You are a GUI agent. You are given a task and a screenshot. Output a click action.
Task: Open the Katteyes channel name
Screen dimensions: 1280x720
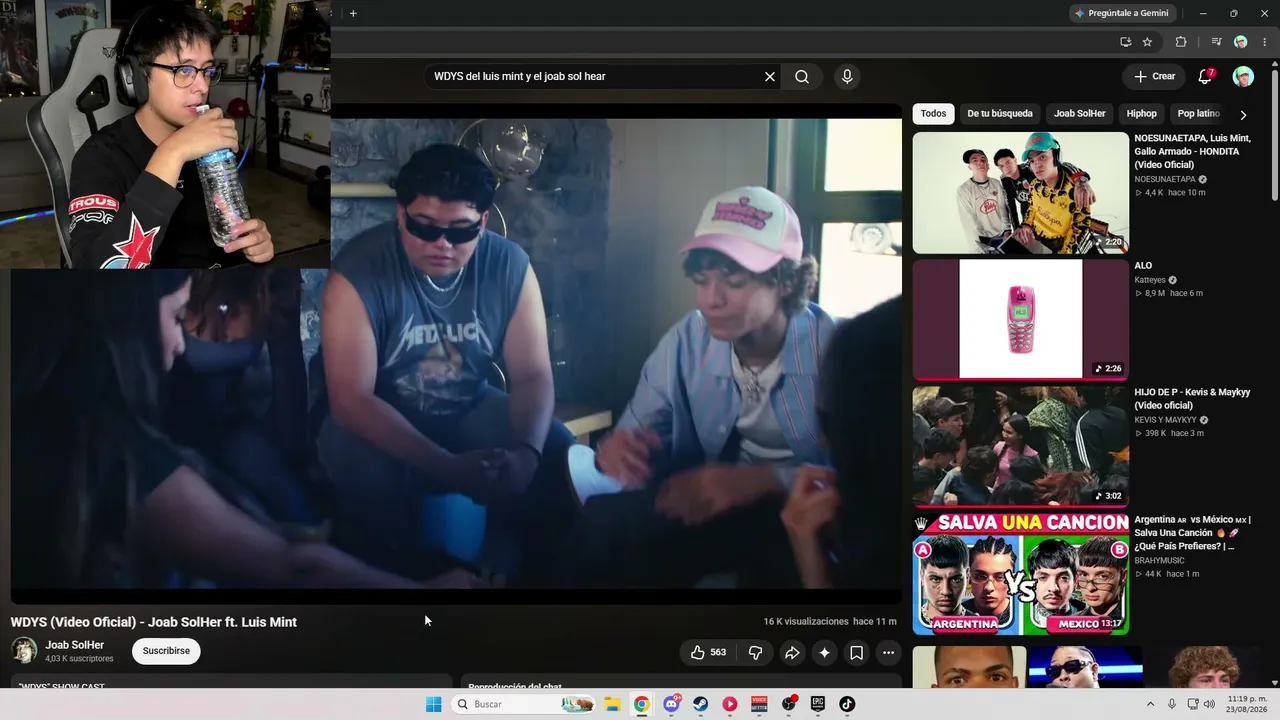click(x=1150, y=281)
